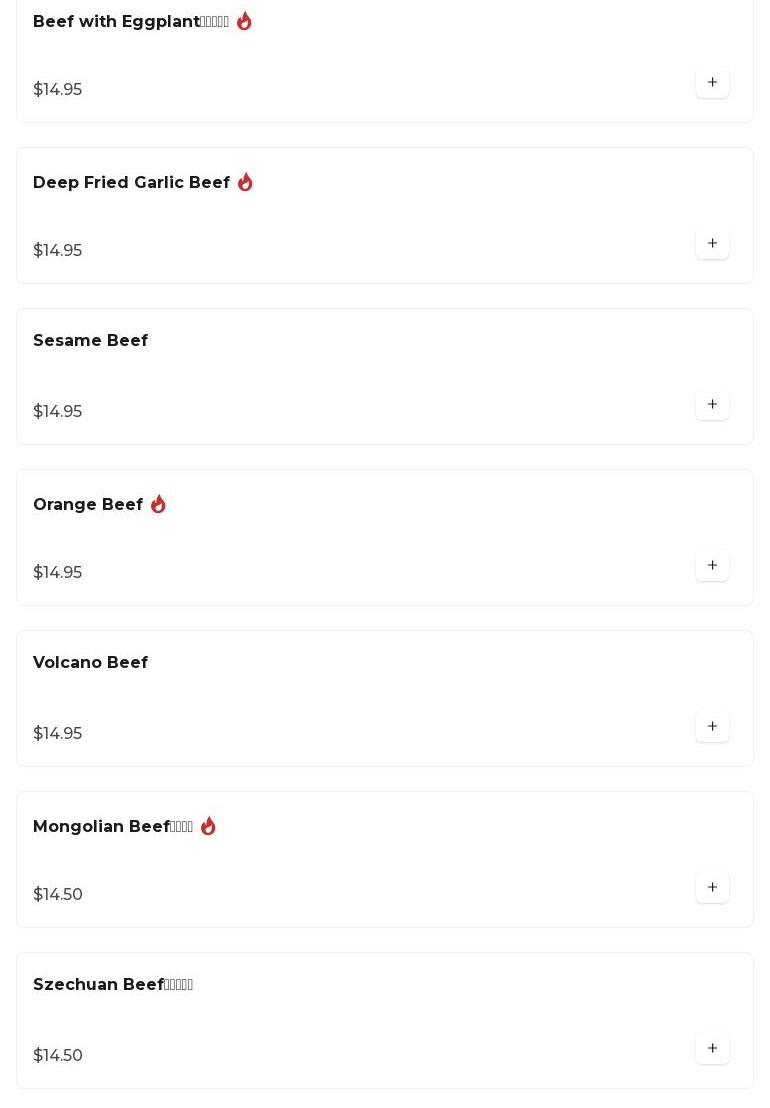Add Orange Beef using plus icon
The image size is (770, 1108).
pos(712,566)
